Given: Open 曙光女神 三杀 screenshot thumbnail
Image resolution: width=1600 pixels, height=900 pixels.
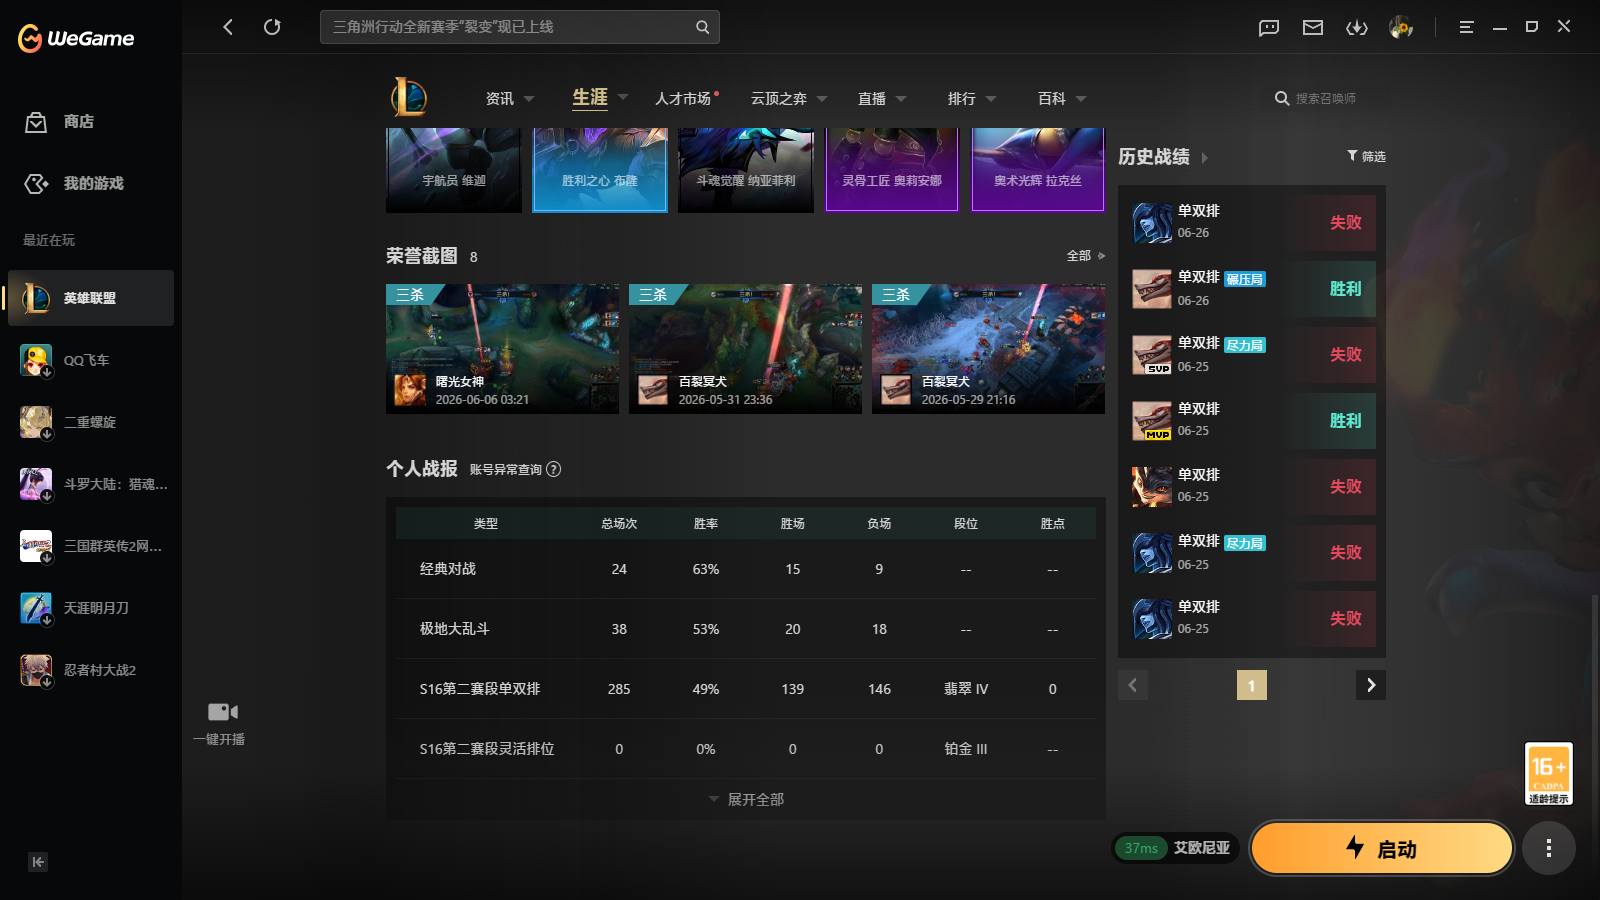Looking at the screenshot, I should click(502, 349).
